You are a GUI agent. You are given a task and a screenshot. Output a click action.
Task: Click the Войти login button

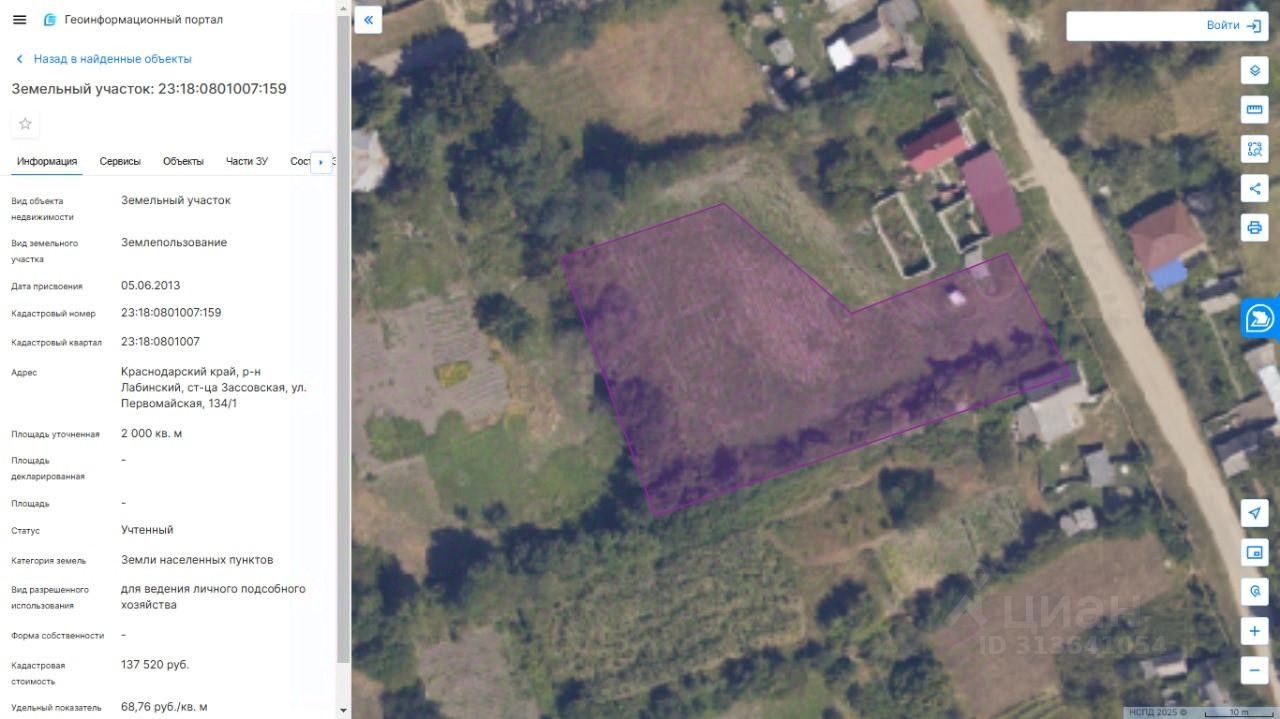point(1166,26)
